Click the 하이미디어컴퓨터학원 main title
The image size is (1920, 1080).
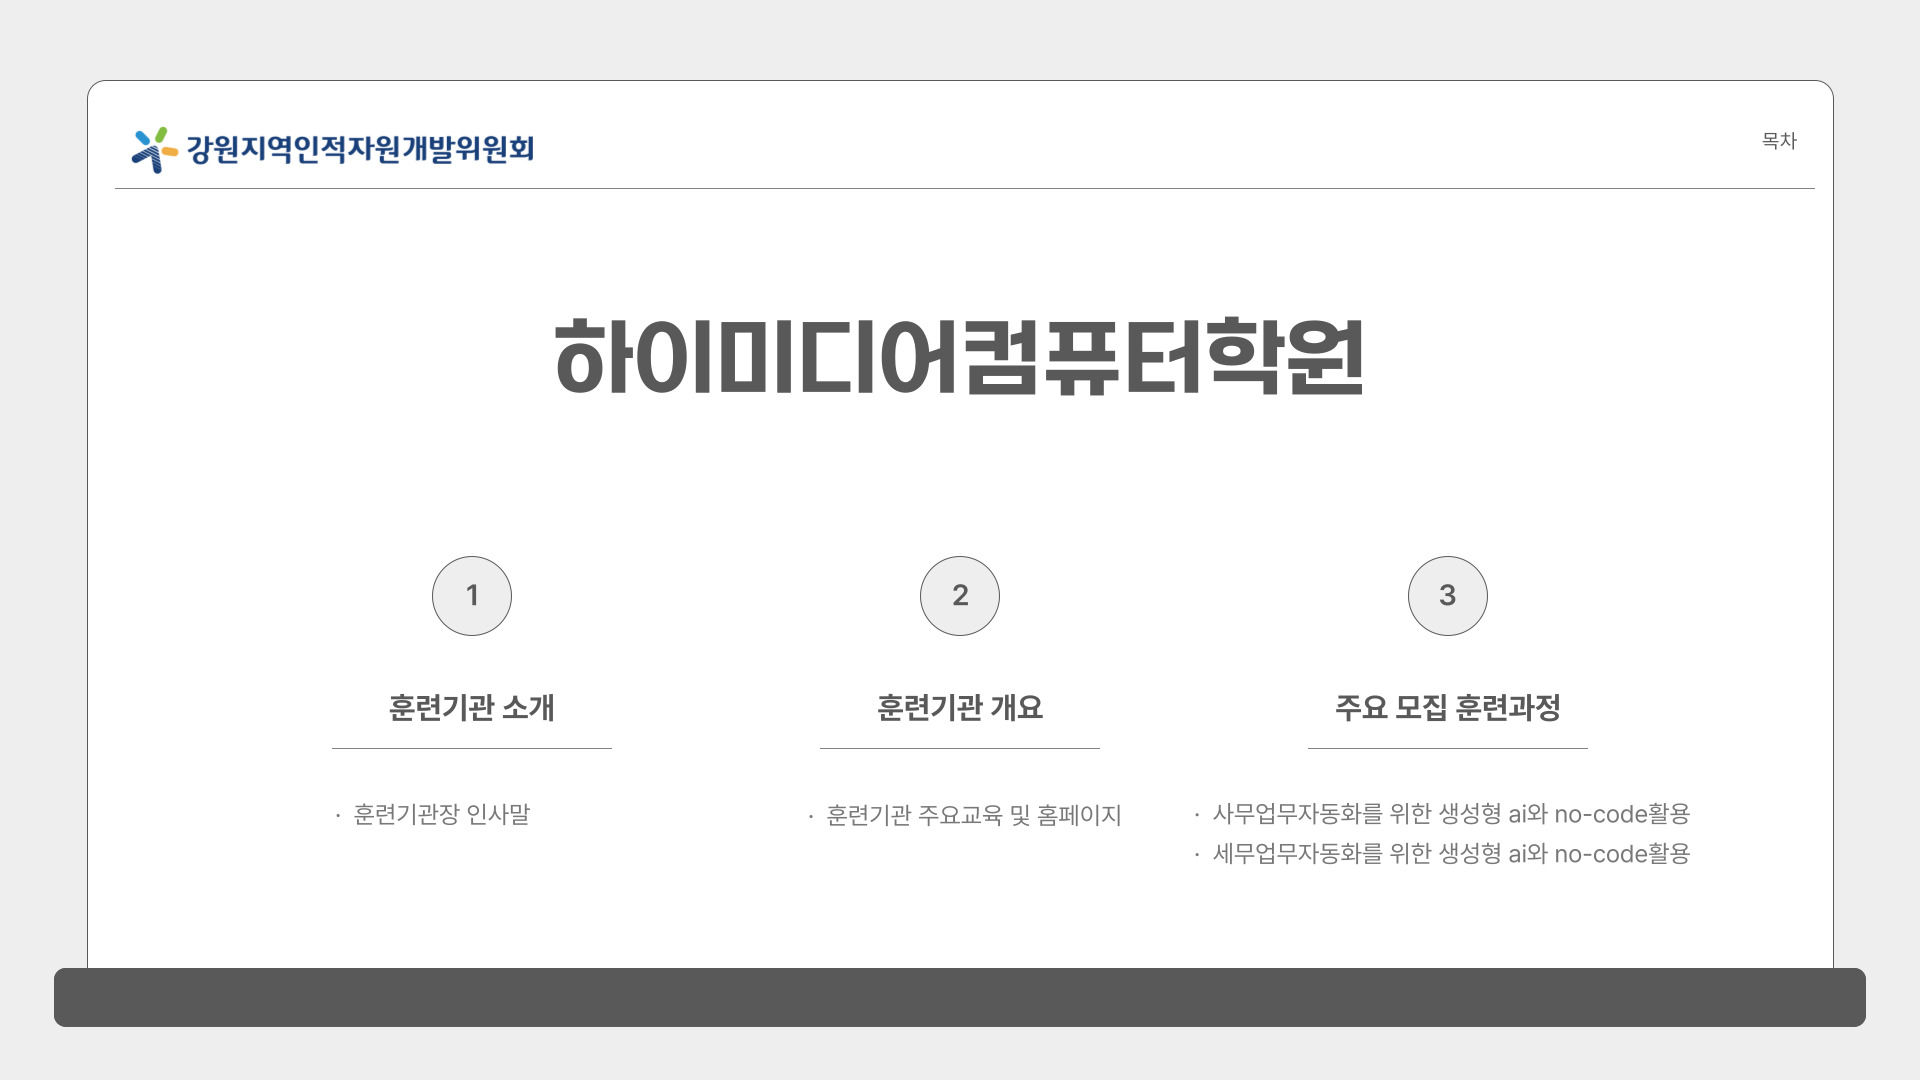point(960,357)
